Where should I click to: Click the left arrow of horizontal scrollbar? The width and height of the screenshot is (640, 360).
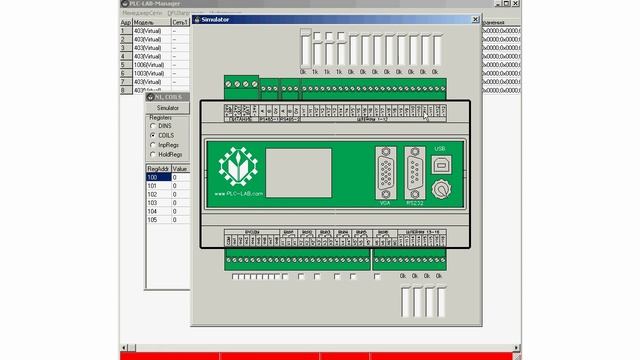[124, 348]
